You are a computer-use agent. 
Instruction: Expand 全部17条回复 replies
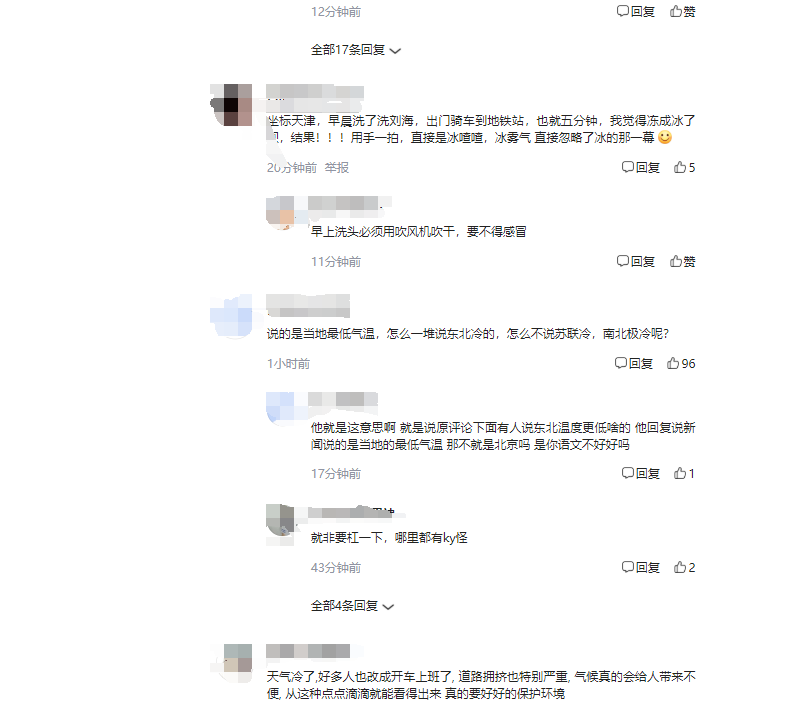[x=356, y=50]
